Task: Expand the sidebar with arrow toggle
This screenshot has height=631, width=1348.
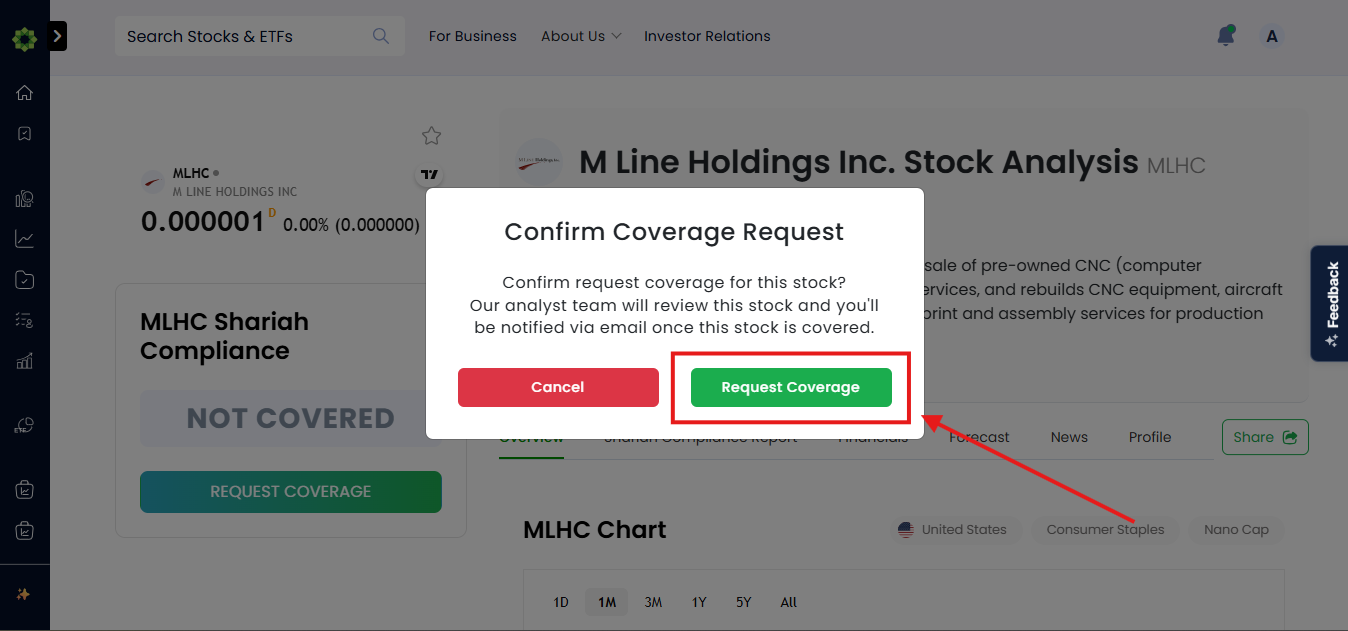Action: point(57,36)
